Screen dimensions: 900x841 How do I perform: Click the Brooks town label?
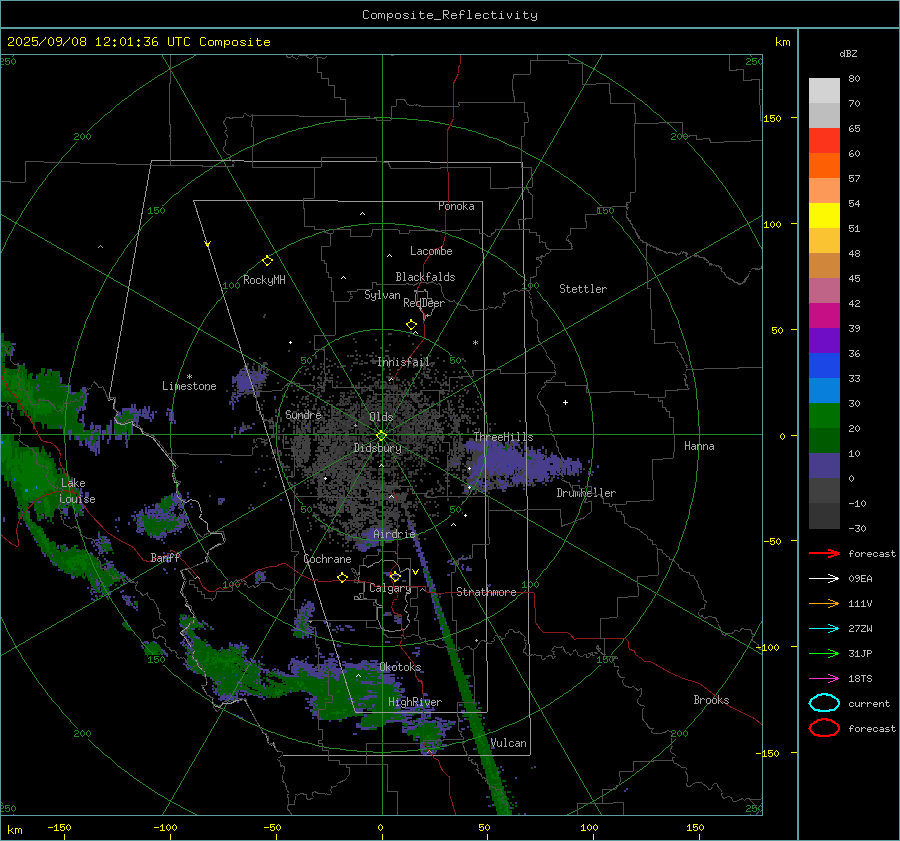[711, 700]
